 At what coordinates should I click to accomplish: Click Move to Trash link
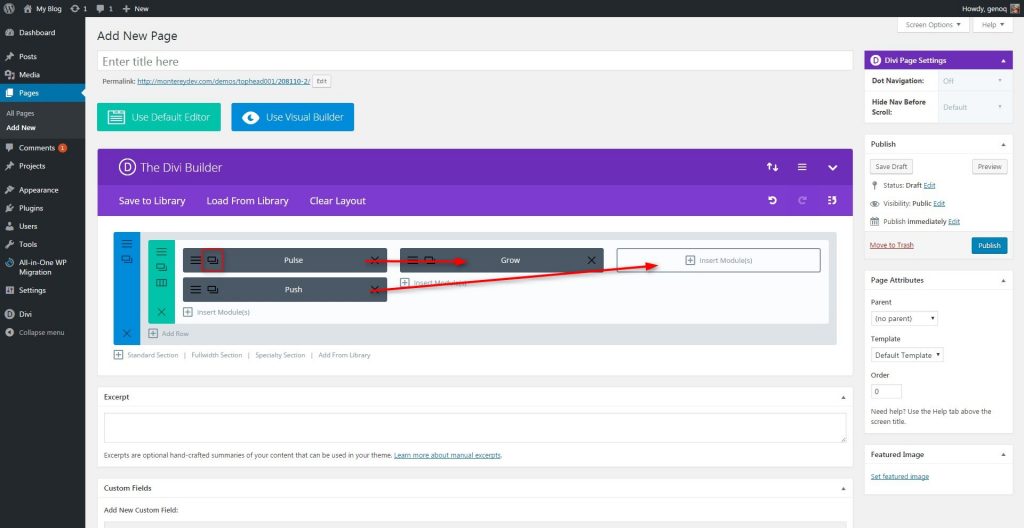891,245
